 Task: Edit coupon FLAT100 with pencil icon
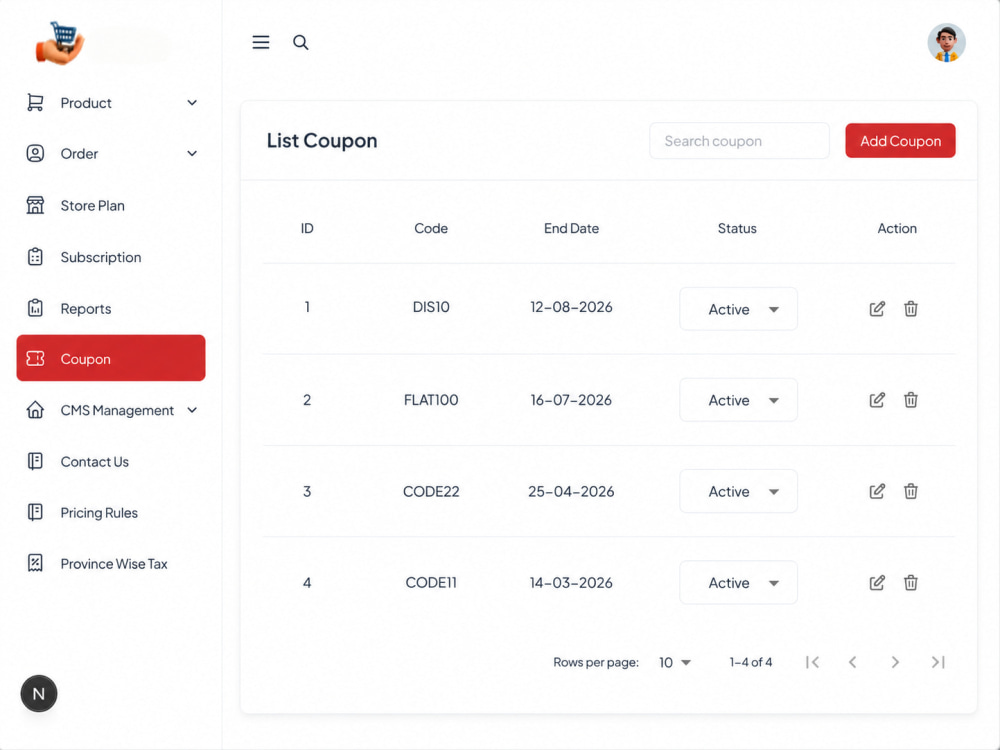[877, 400]
